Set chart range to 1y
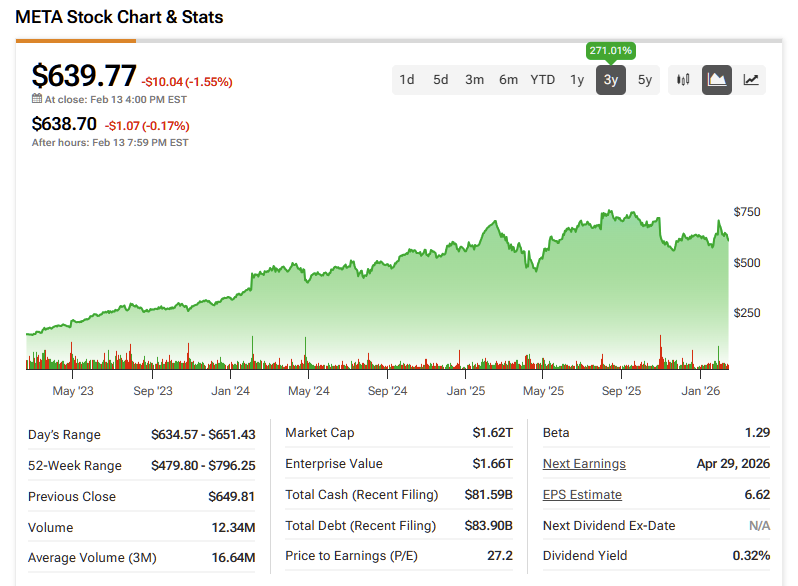Image resolution: width=798 pixels, height=586 pixels. tap(577, 80)
